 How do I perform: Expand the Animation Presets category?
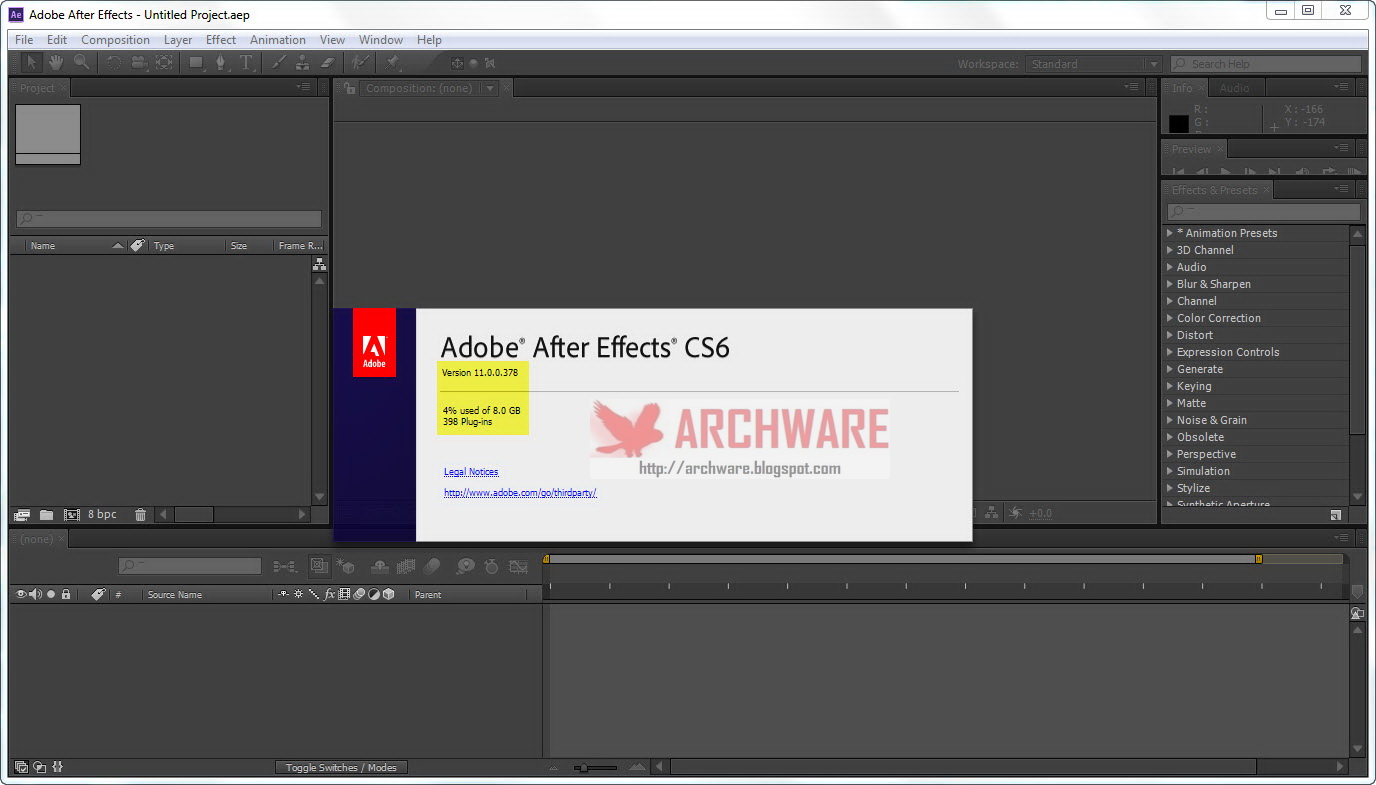(1170, 233)
